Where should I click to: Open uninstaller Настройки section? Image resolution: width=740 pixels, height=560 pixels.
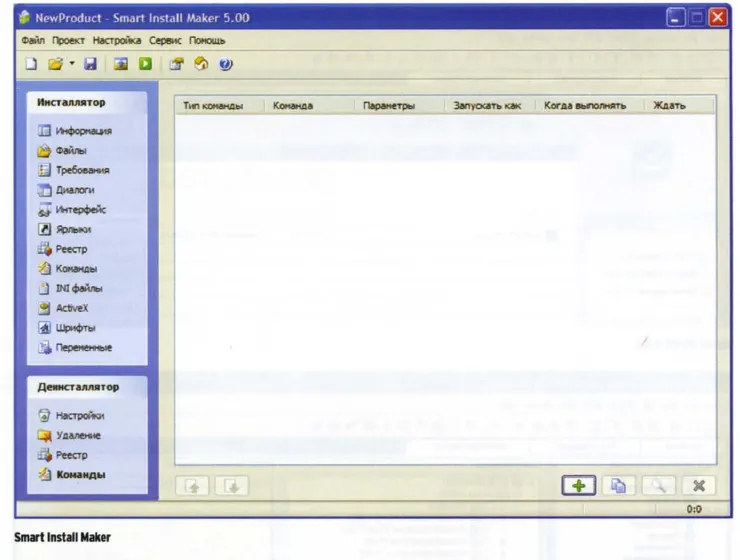click(x=80, y=416)
